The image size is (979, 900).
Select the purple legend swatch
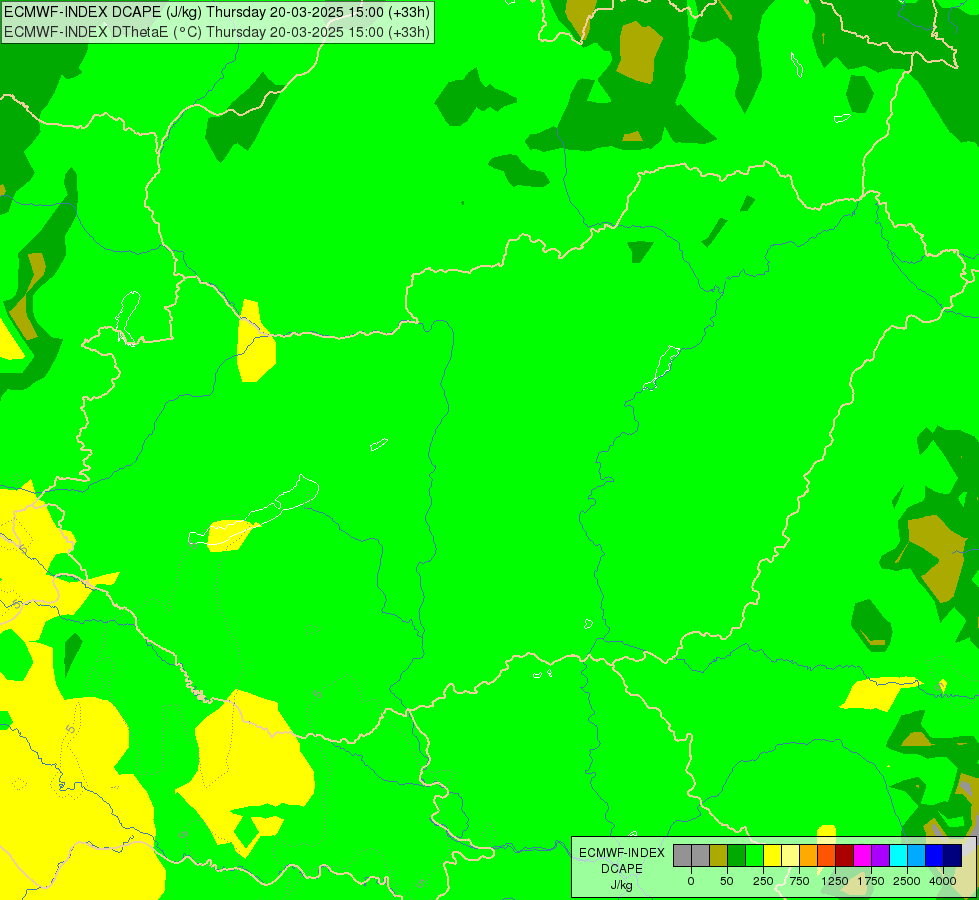[x=880, y=856]
